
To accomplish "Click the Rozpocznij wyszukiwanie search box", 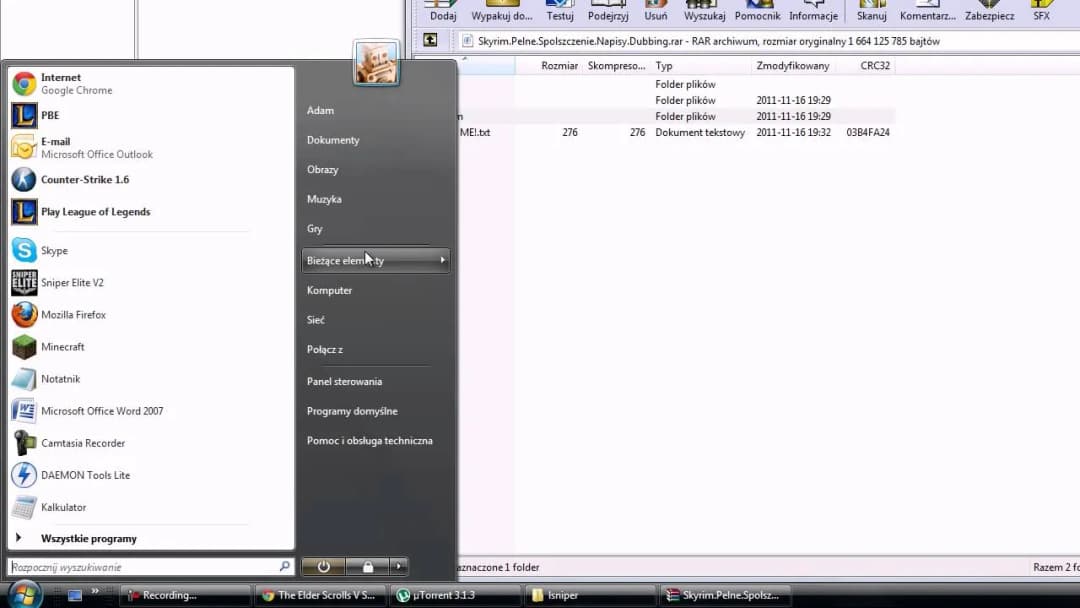I will (x=143, y=567).
